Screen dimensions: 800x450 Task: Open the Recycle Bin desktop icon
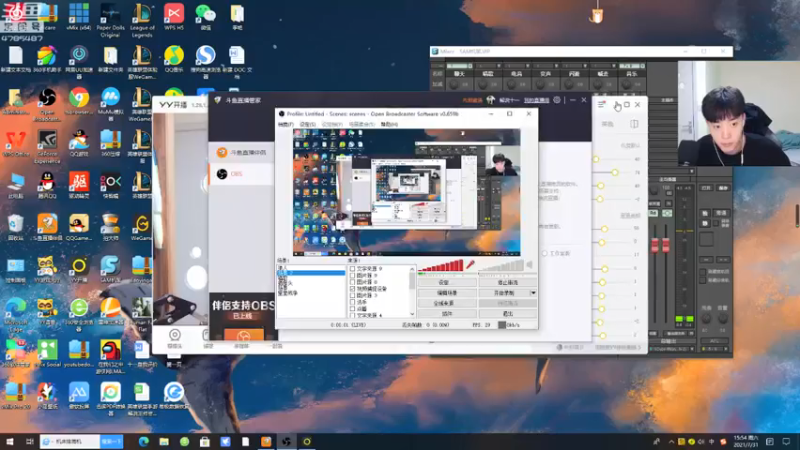click(x=15, y=228)
